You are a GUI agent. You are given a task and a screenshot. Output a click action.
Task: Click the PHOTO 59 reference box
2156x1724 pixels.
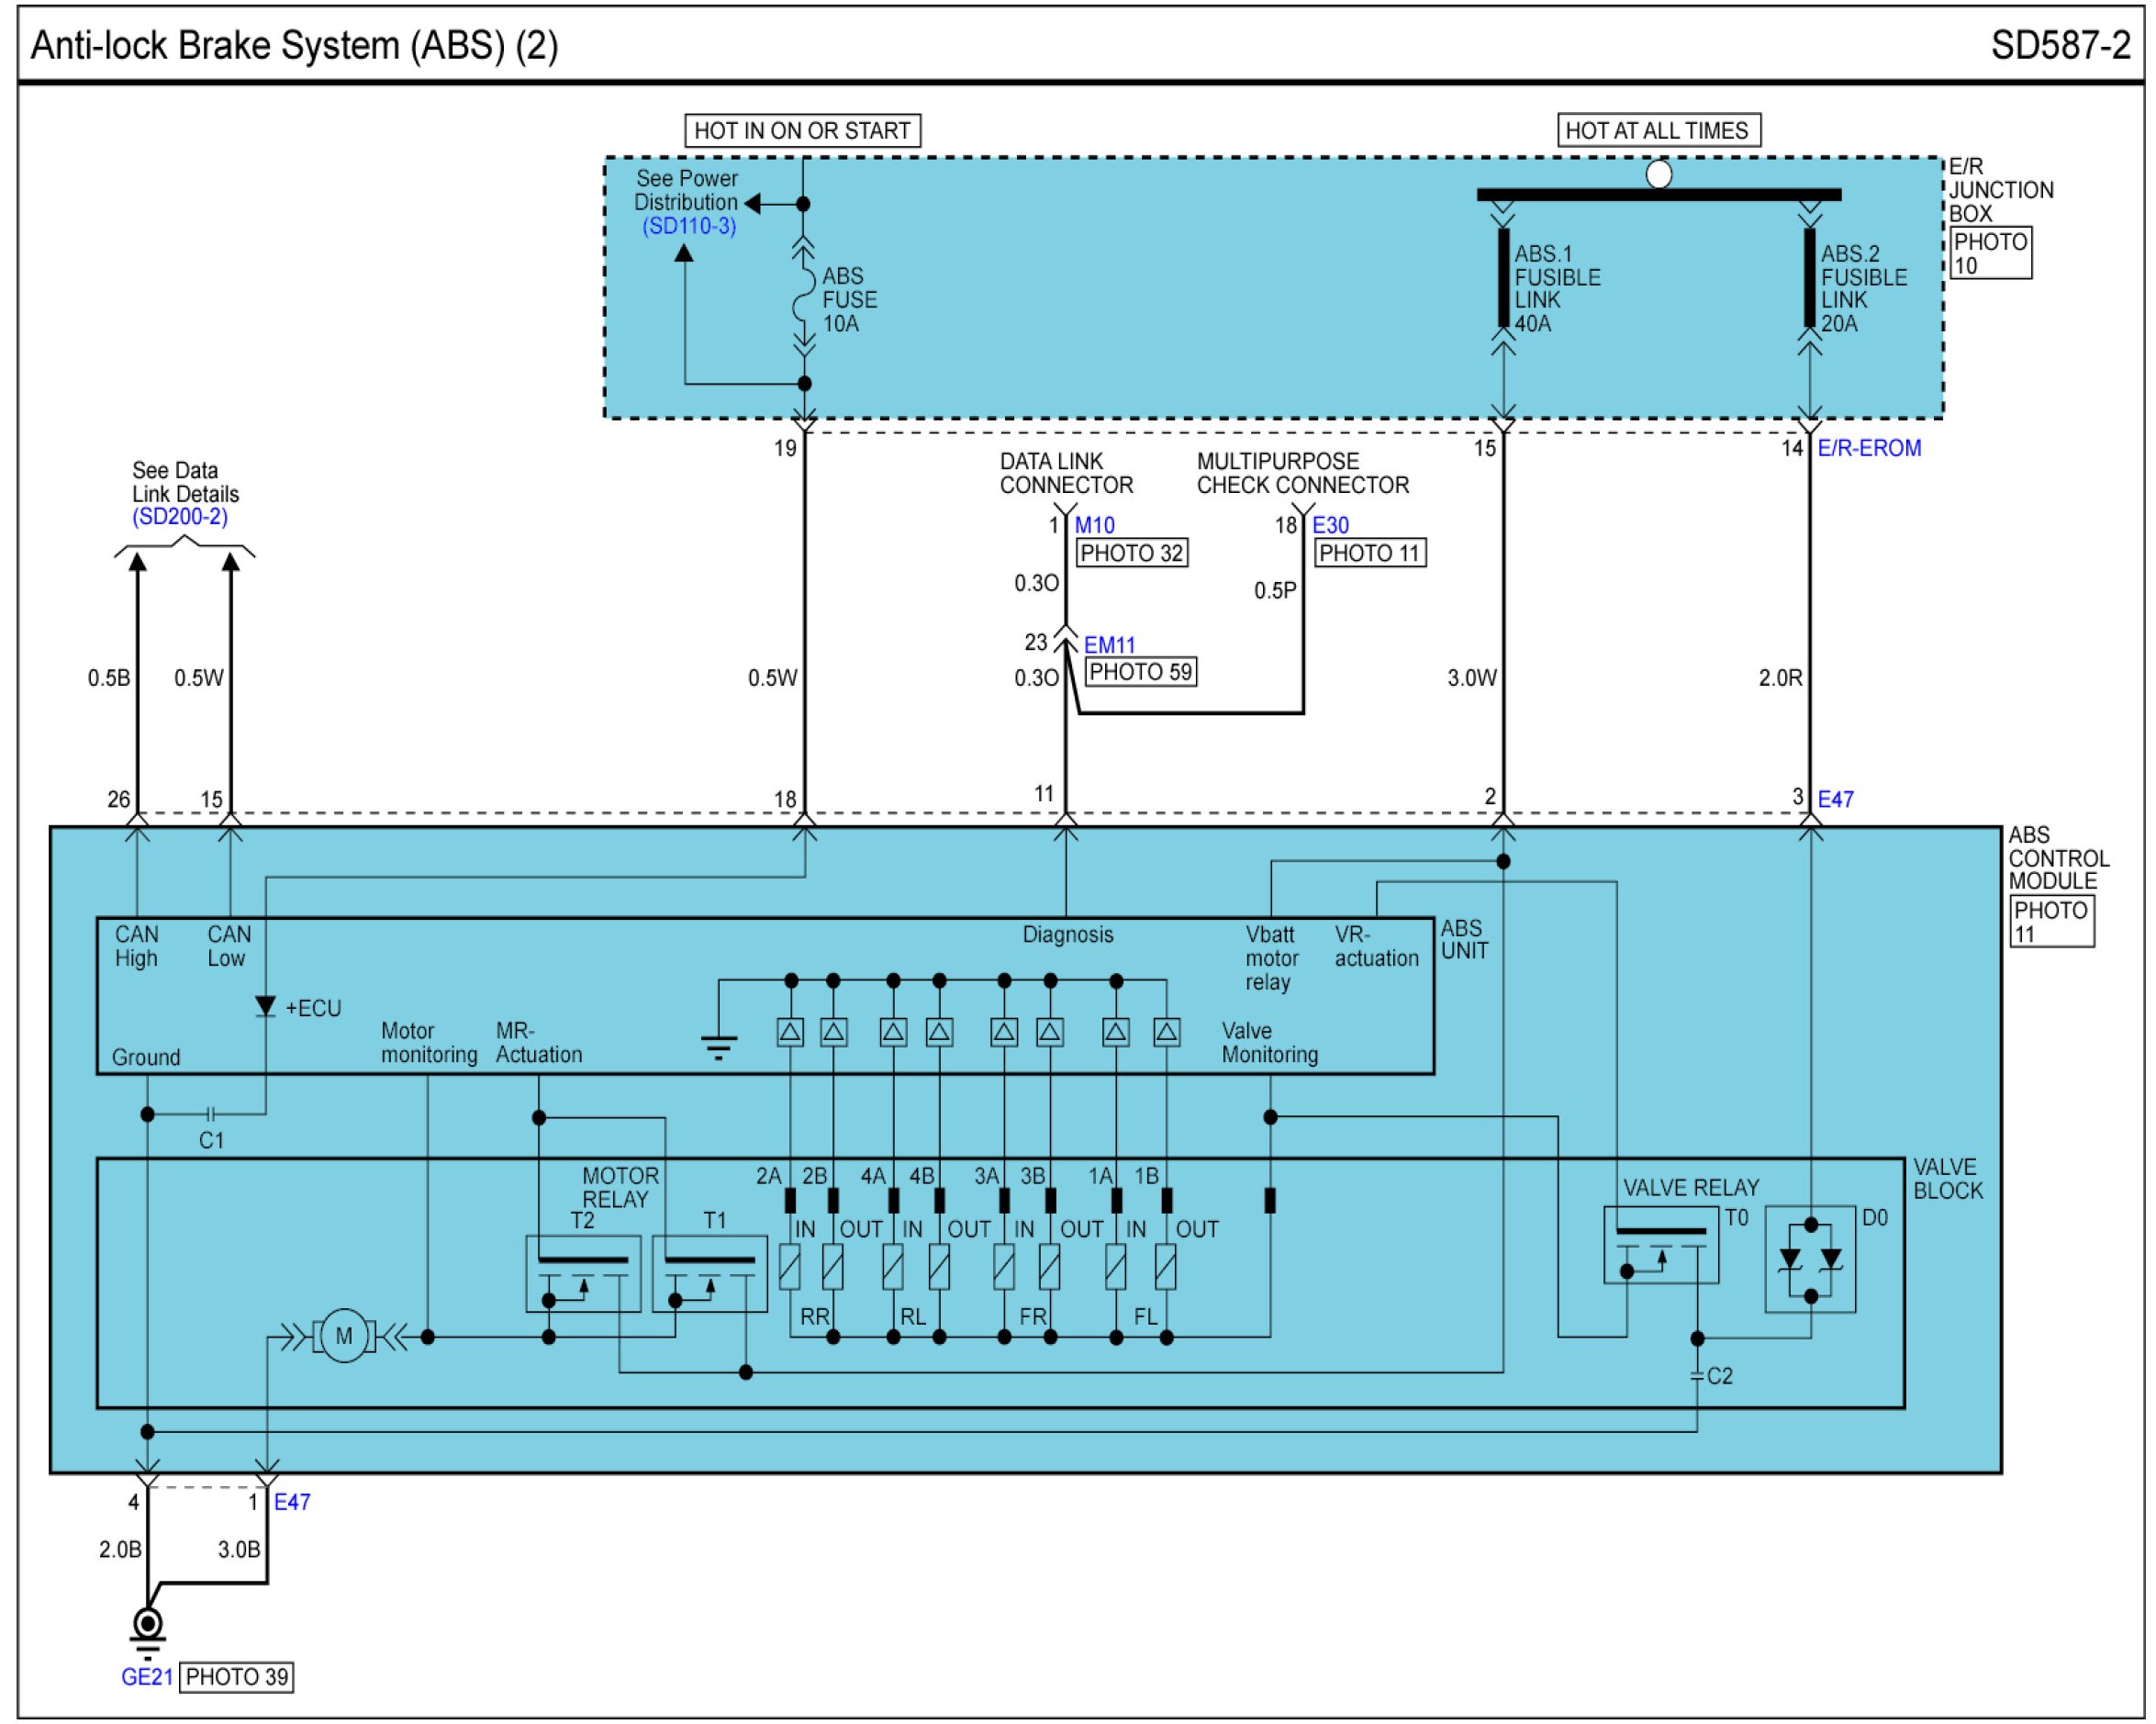pyautogui.click(x=1140, y=672)
